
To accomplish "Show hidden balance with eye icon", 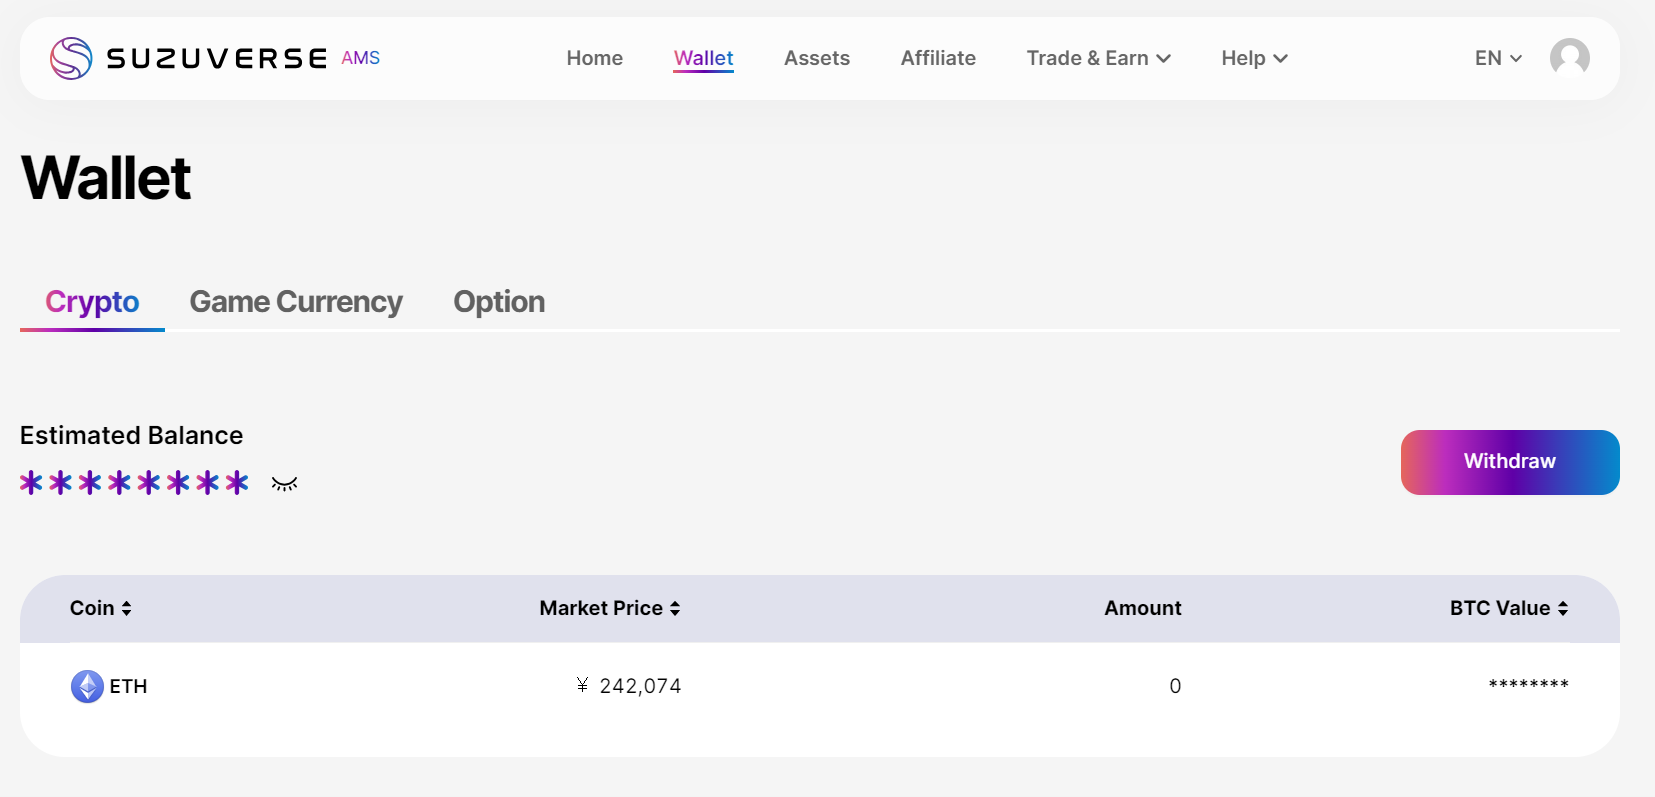I will (284, 484).
